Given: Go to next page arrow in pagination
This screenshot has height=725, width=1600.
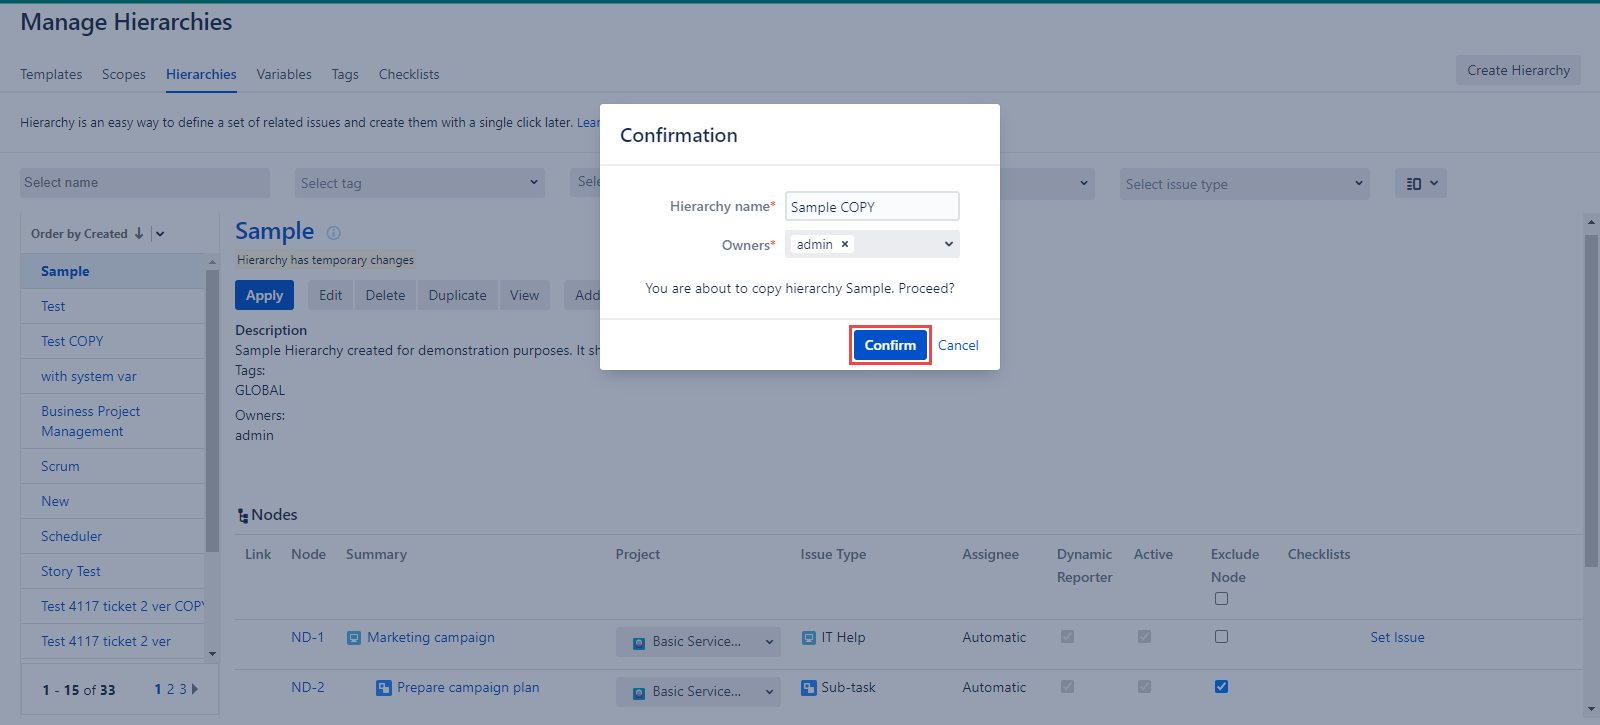Looking at the screenshot, I should pos(195,689).
